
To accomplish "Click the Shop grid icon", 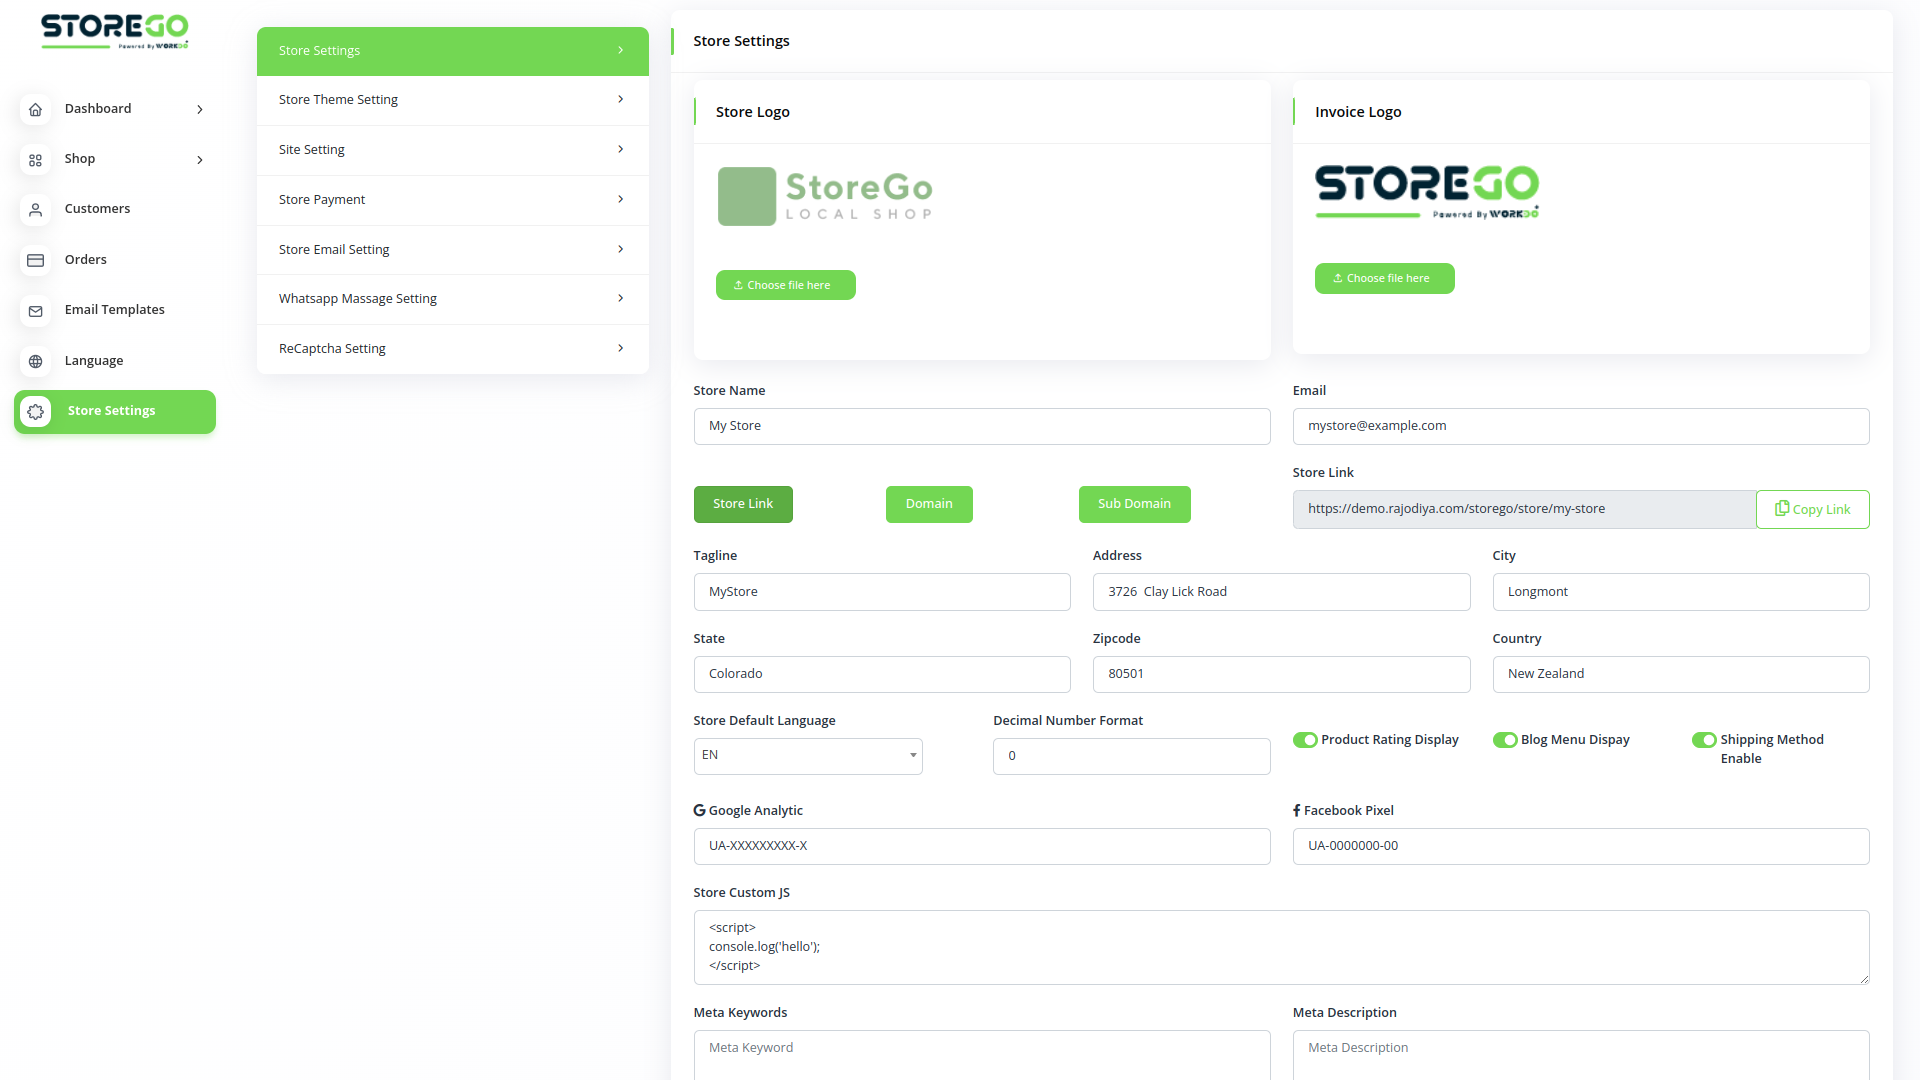I will [x=36, y=160].
